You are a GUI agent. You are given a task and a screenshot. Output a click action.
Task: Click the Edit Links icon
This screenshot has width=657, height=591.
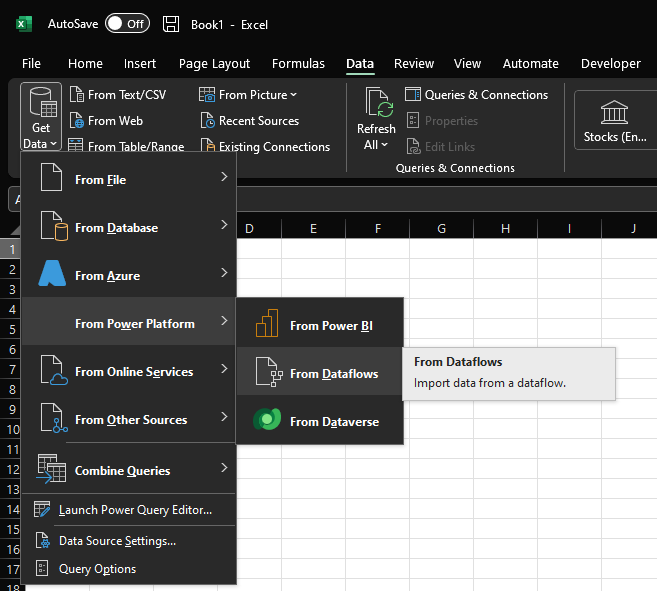[414, 146]
